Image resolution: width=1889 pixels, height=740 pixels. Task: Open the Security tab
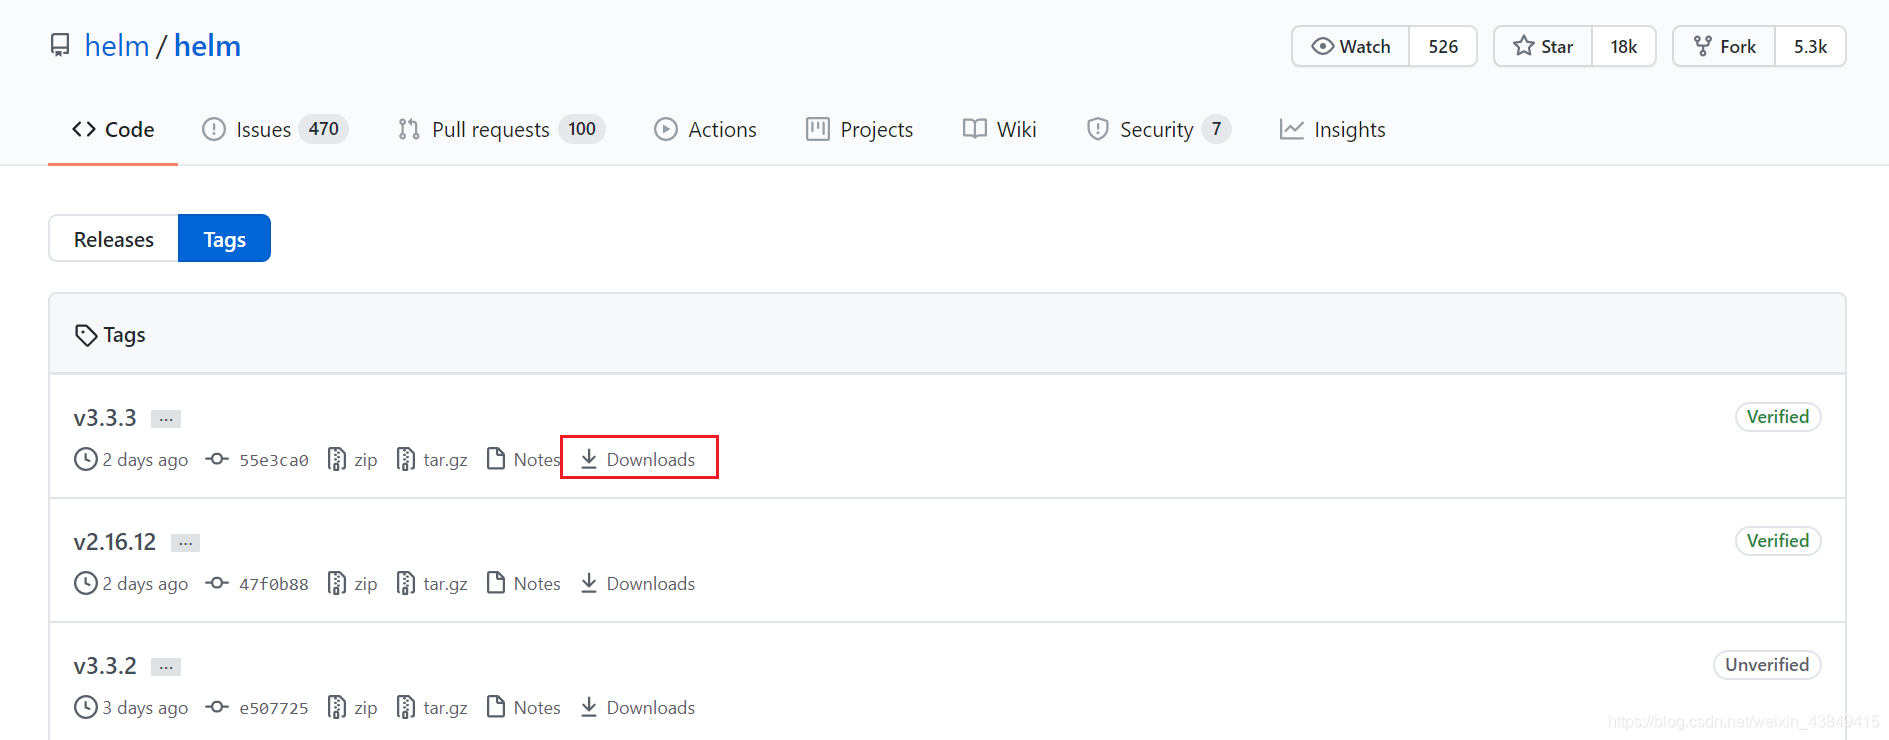tap(1159, 129)
